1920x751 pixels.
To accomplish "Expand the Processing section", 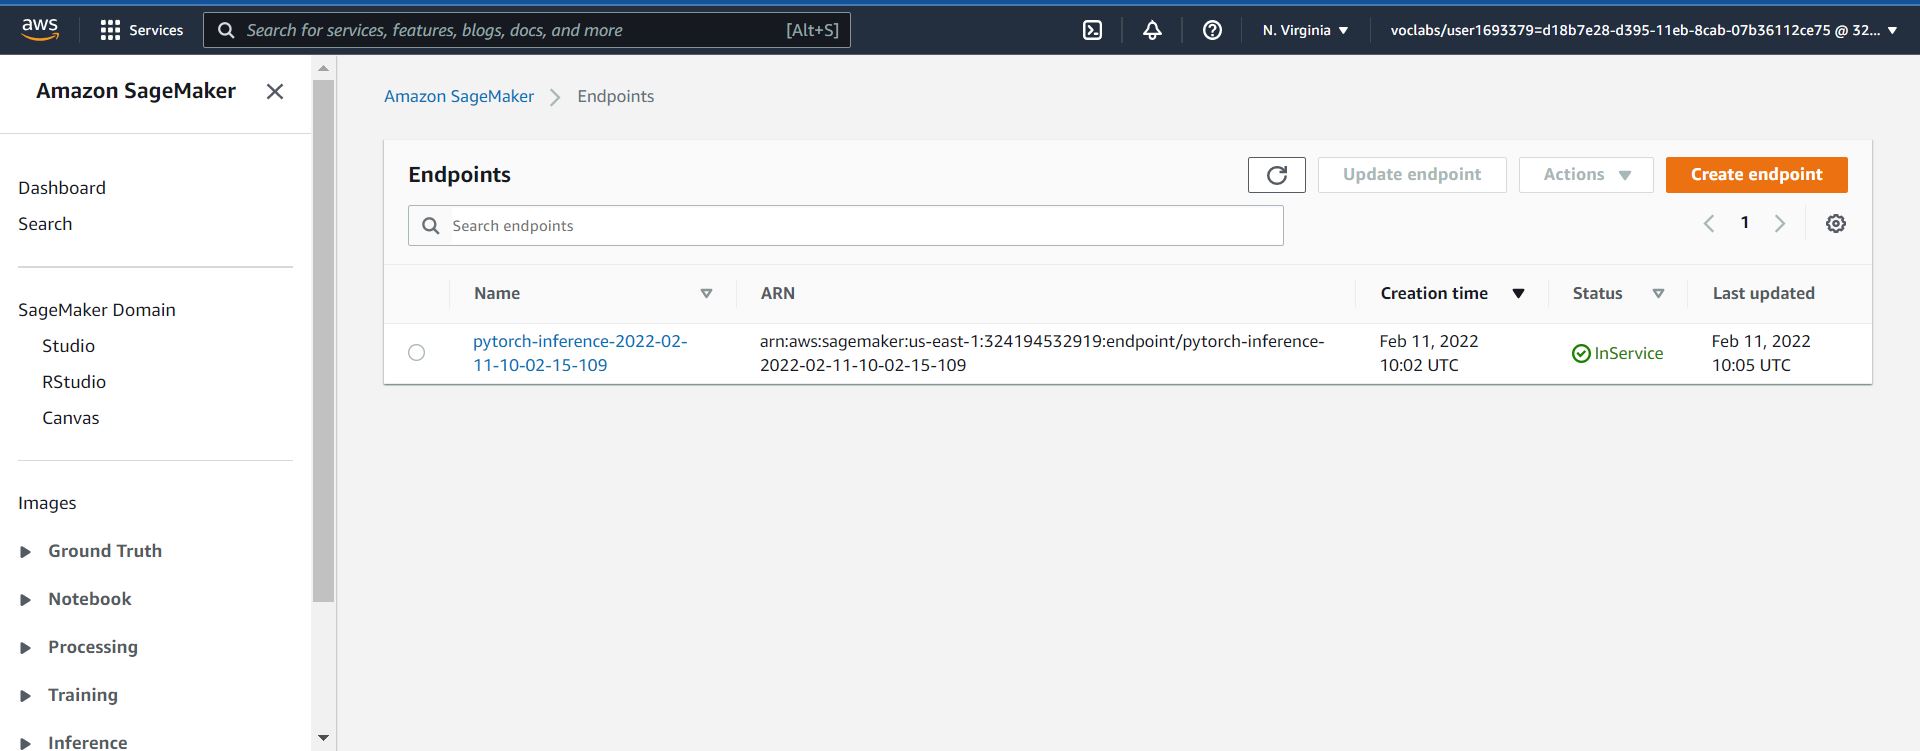I will tap(26, 647).
